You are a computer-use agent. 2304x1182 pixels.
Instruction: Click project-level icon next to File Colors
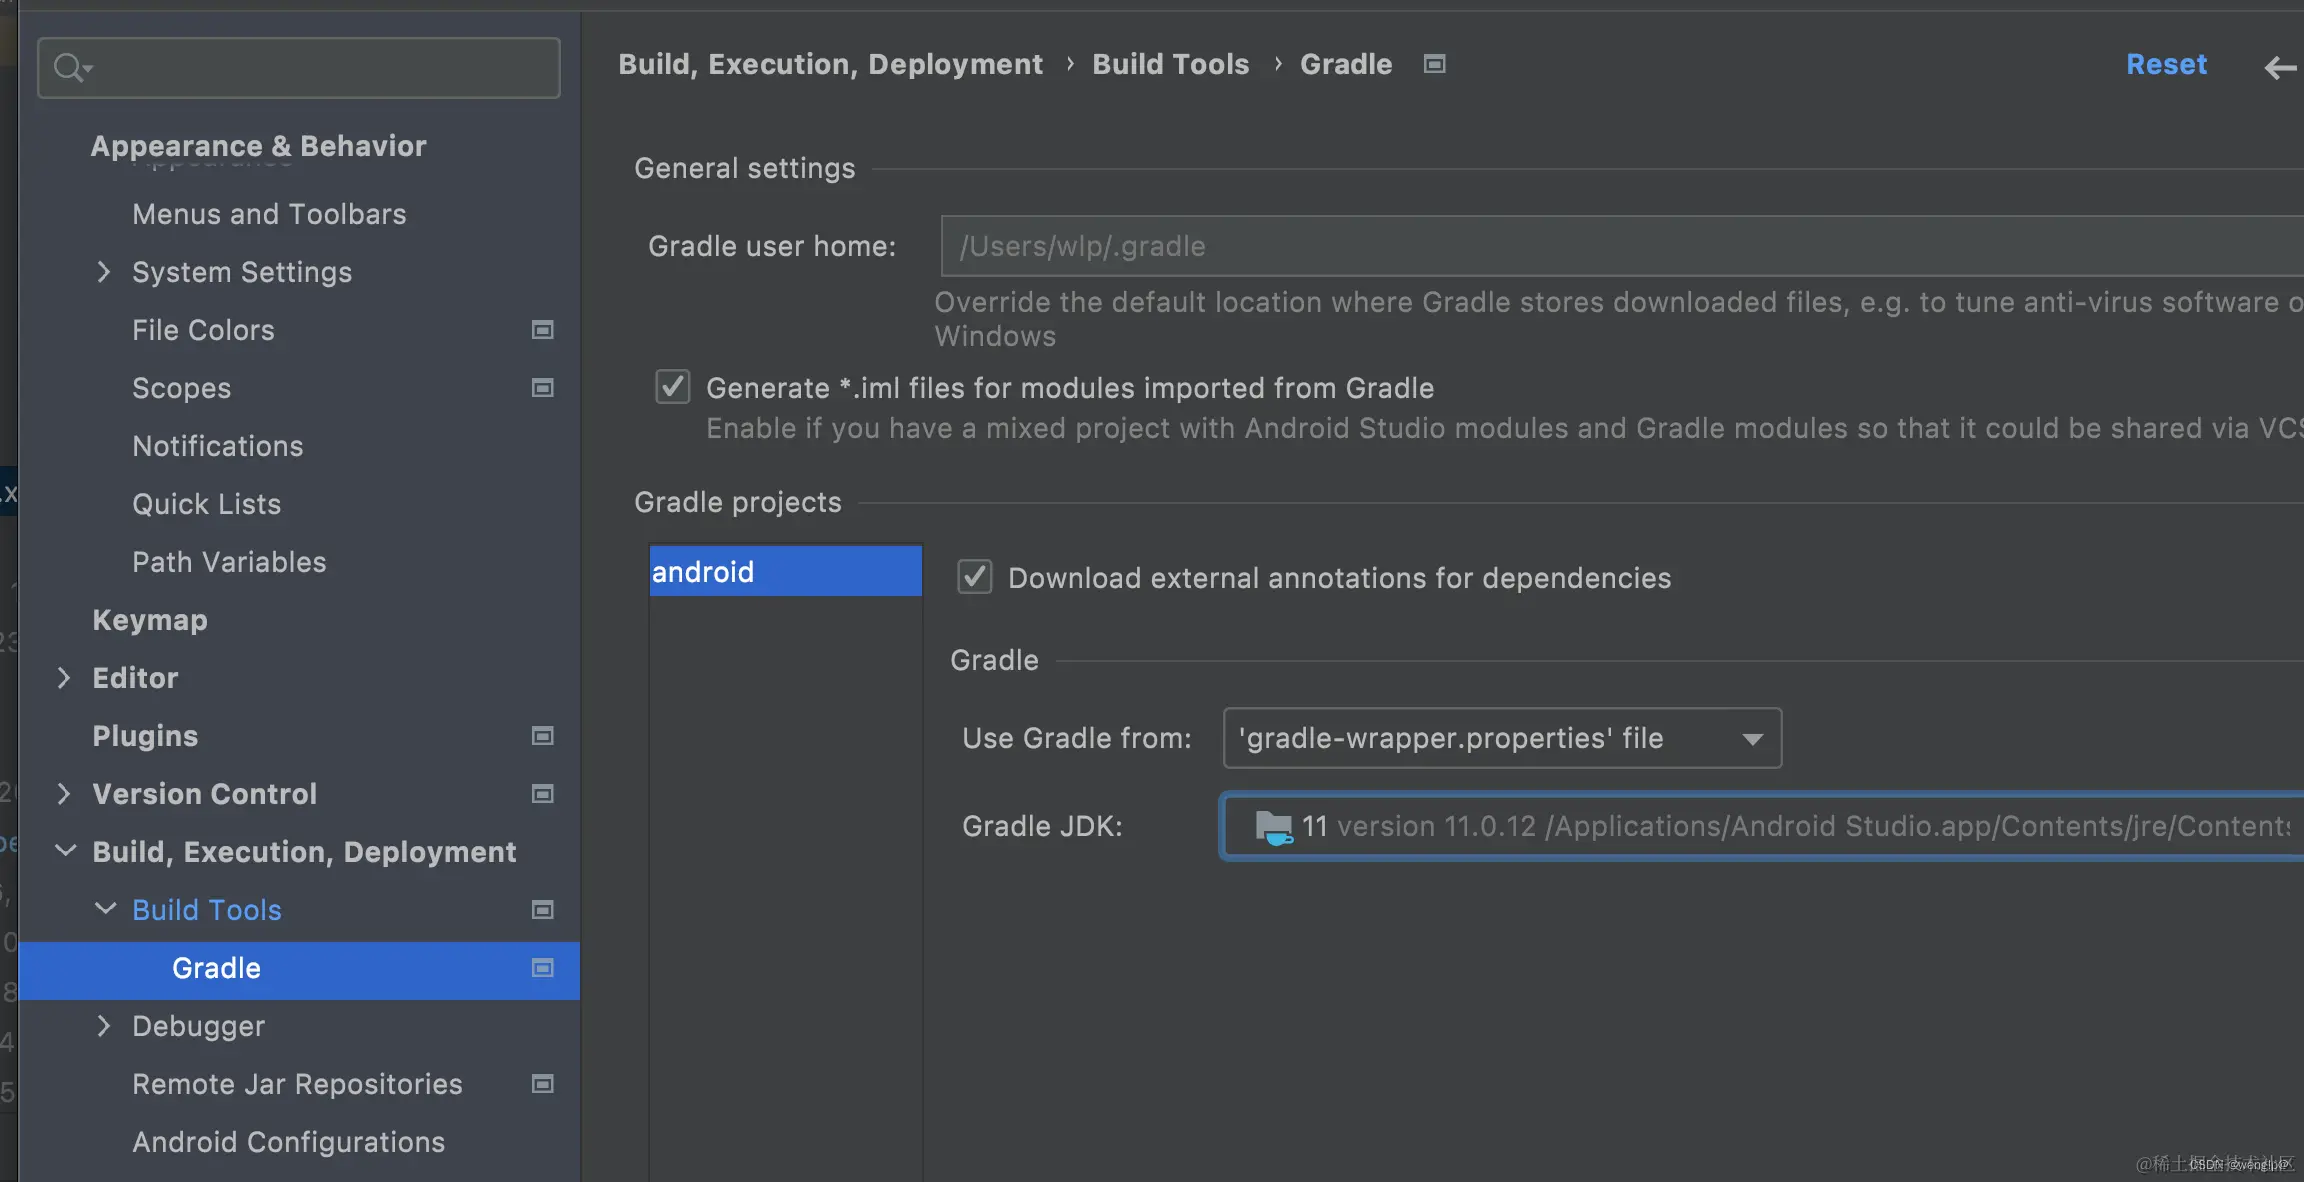pos(542,330)
